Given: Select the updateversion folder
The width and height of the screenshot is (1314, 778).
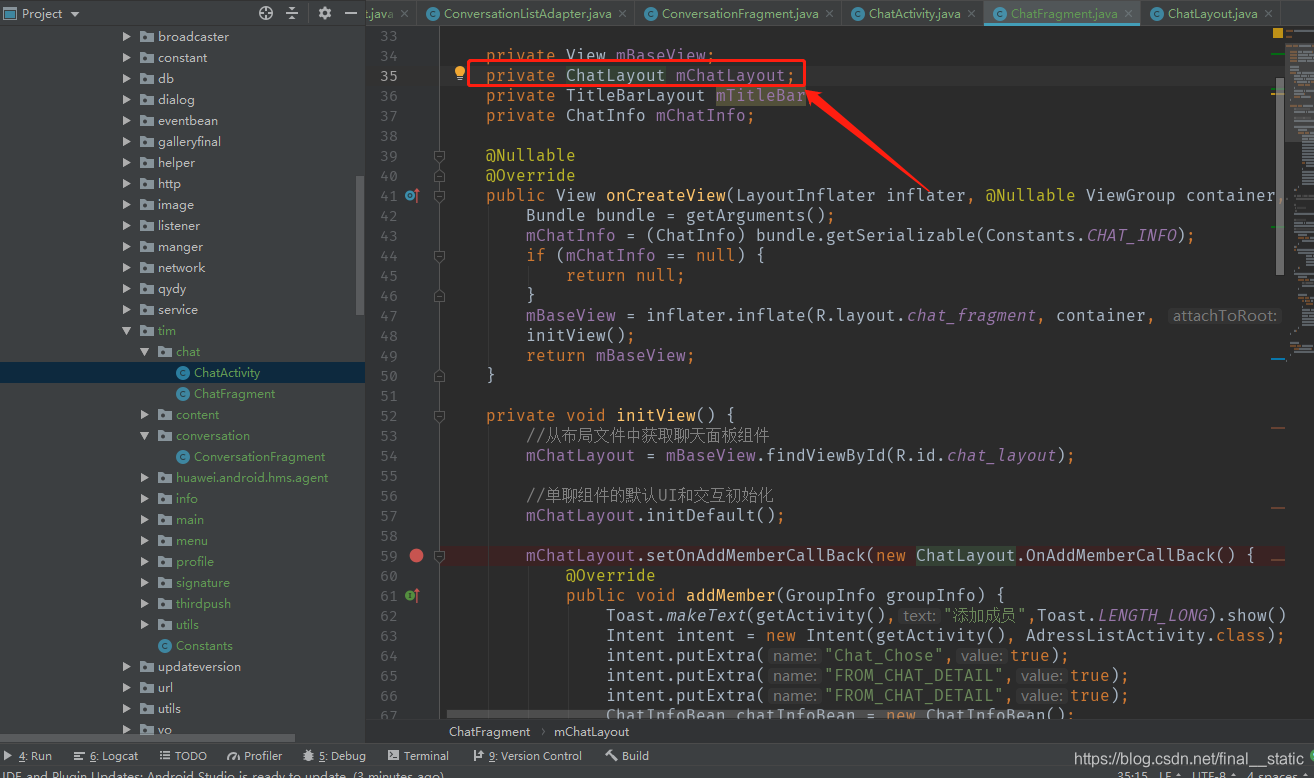Looking at the screenshot, I should [199, 666].
